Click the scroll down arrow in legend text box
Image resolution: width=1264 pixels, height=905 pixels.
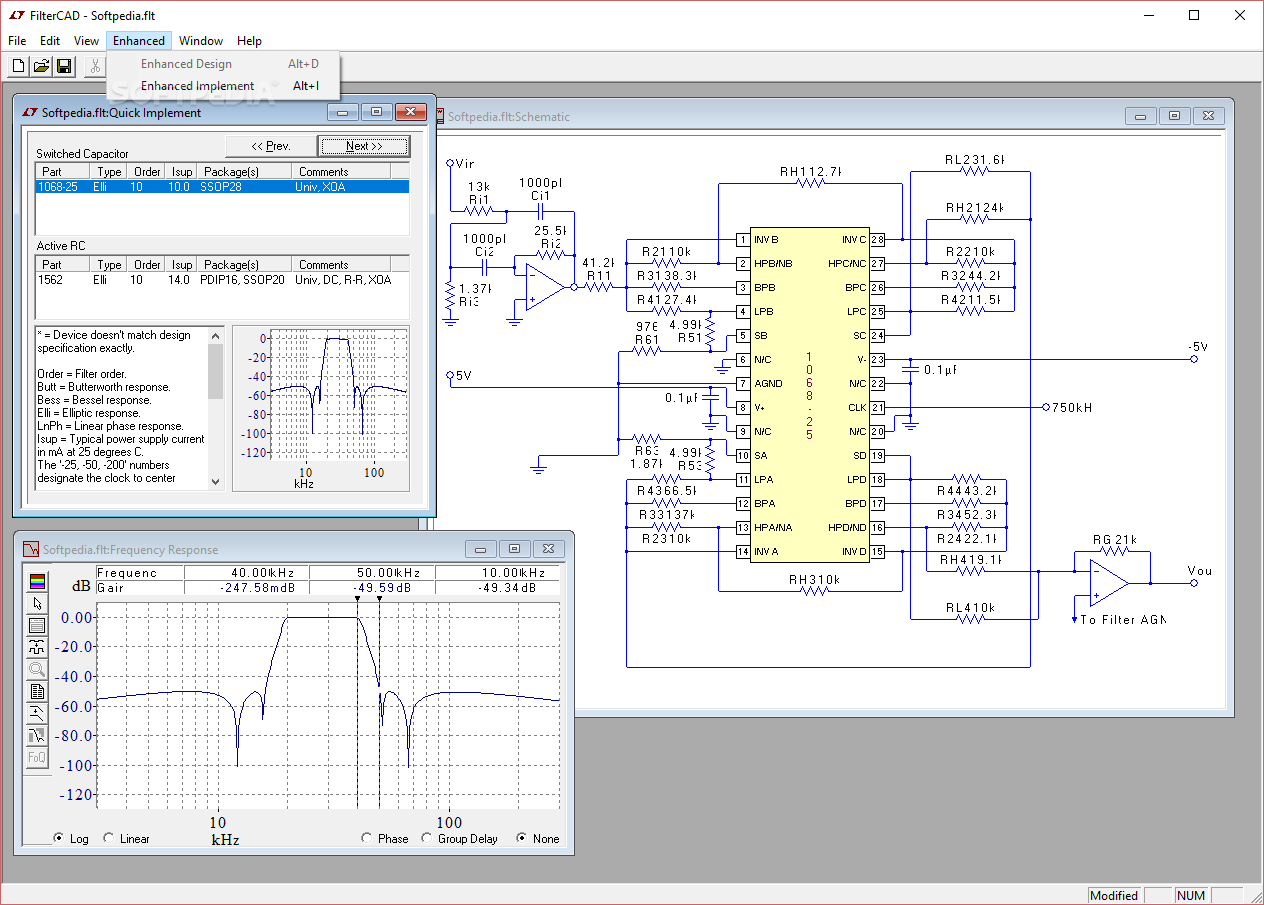pos(216,481)
